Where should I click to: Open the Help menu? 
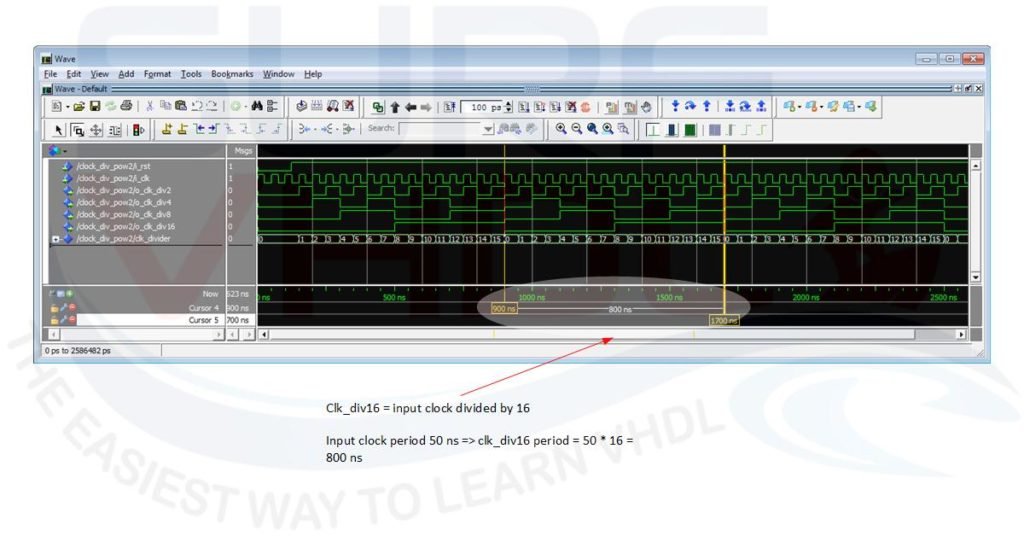313,74
